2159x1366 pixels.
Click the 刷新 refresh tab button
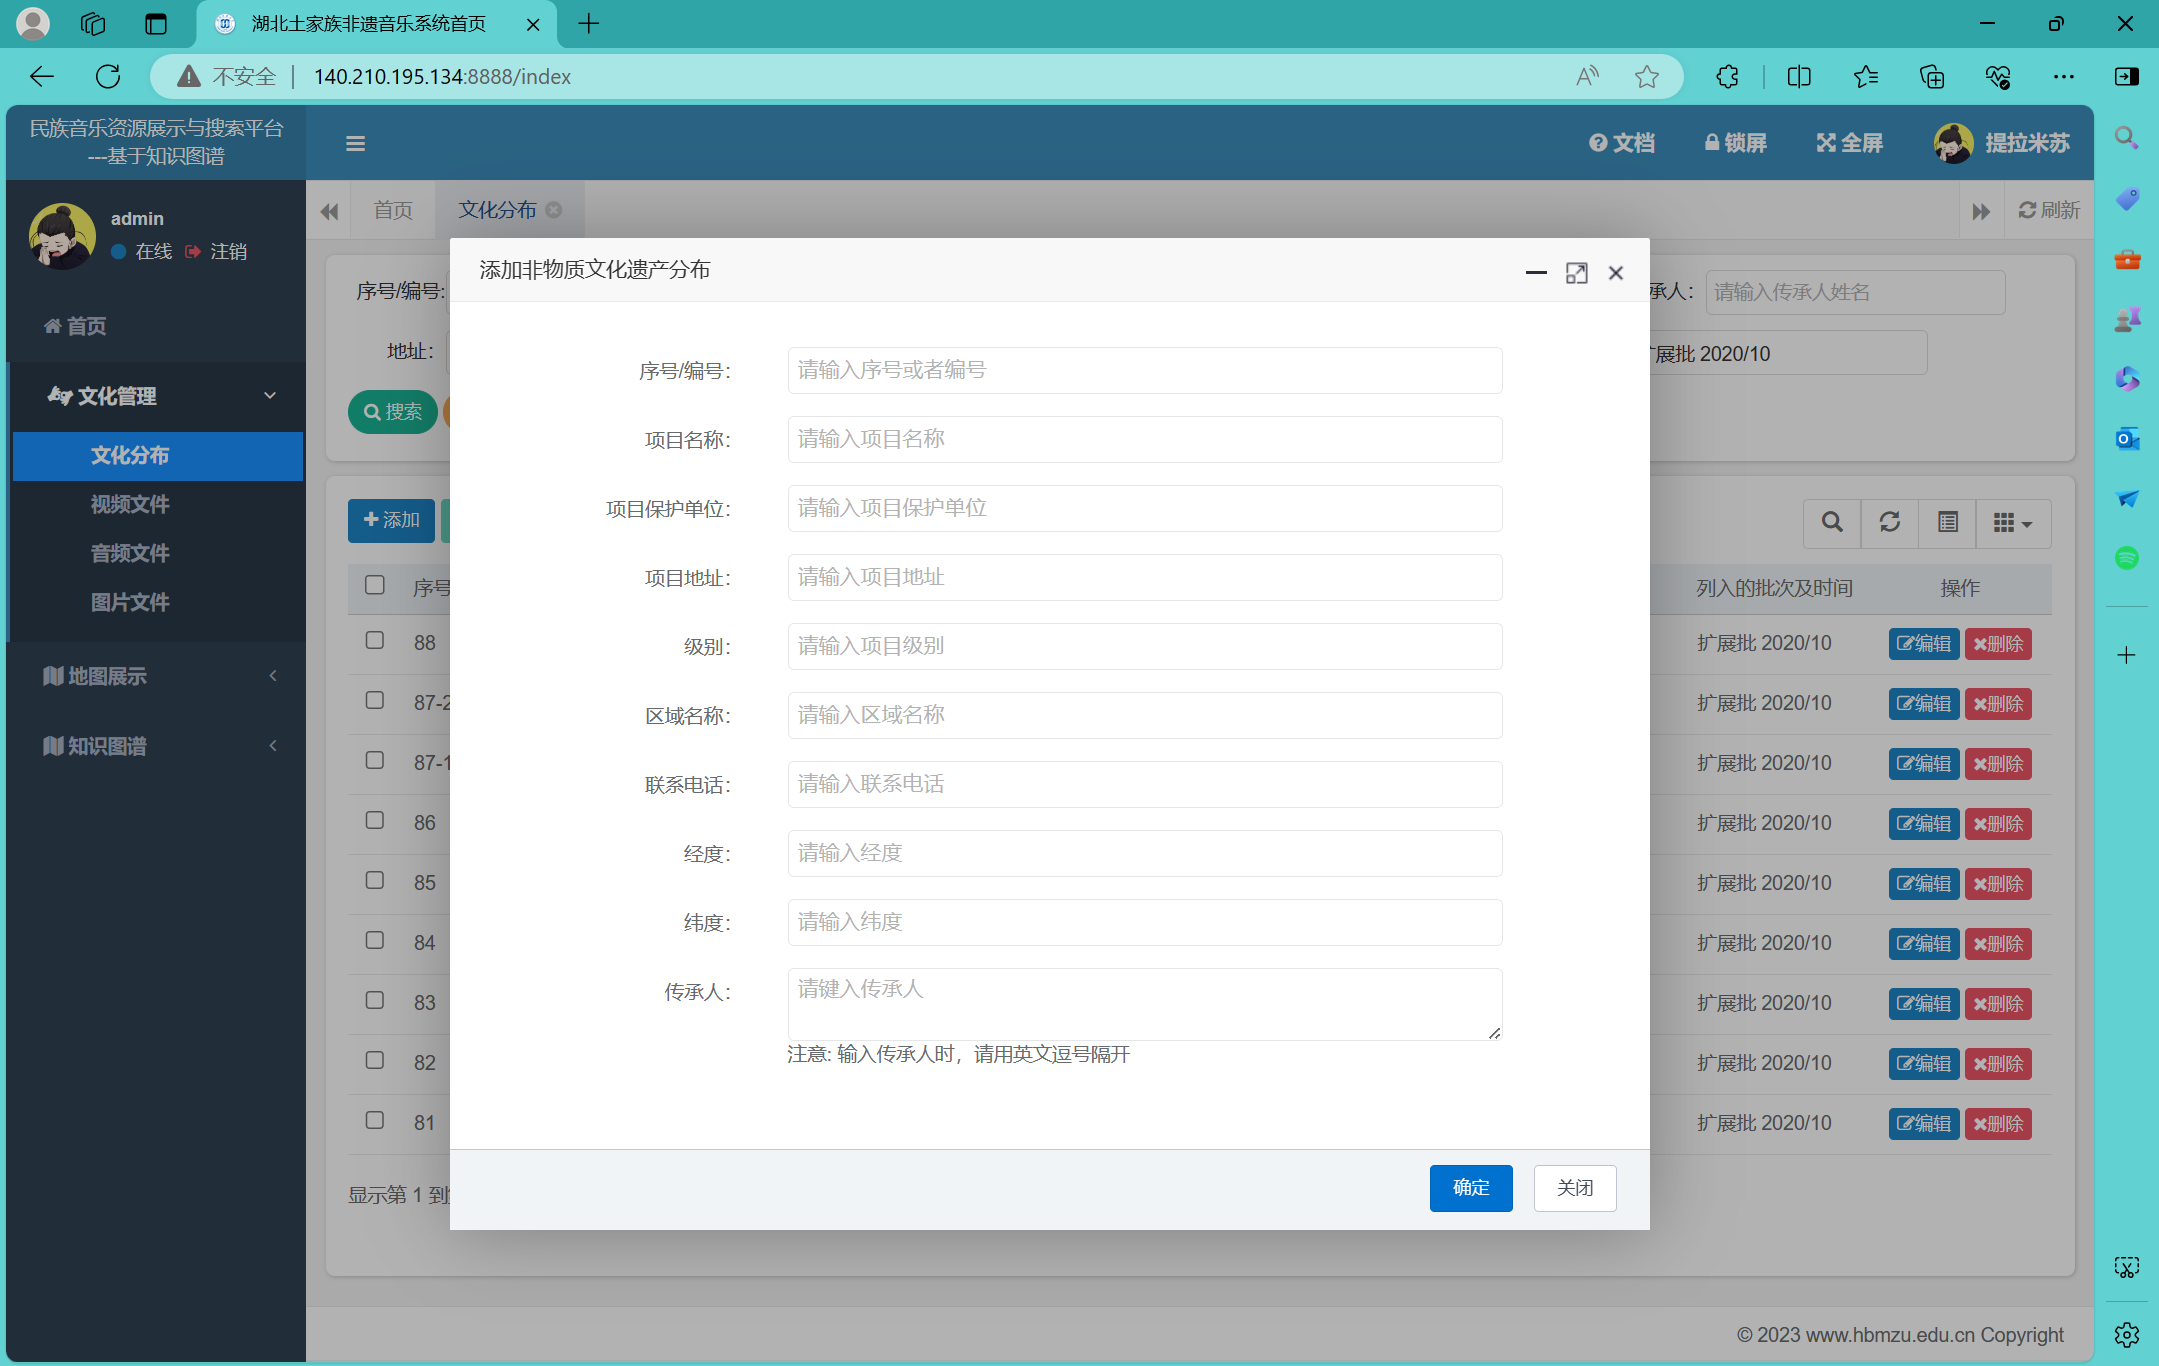point(2049,210)
